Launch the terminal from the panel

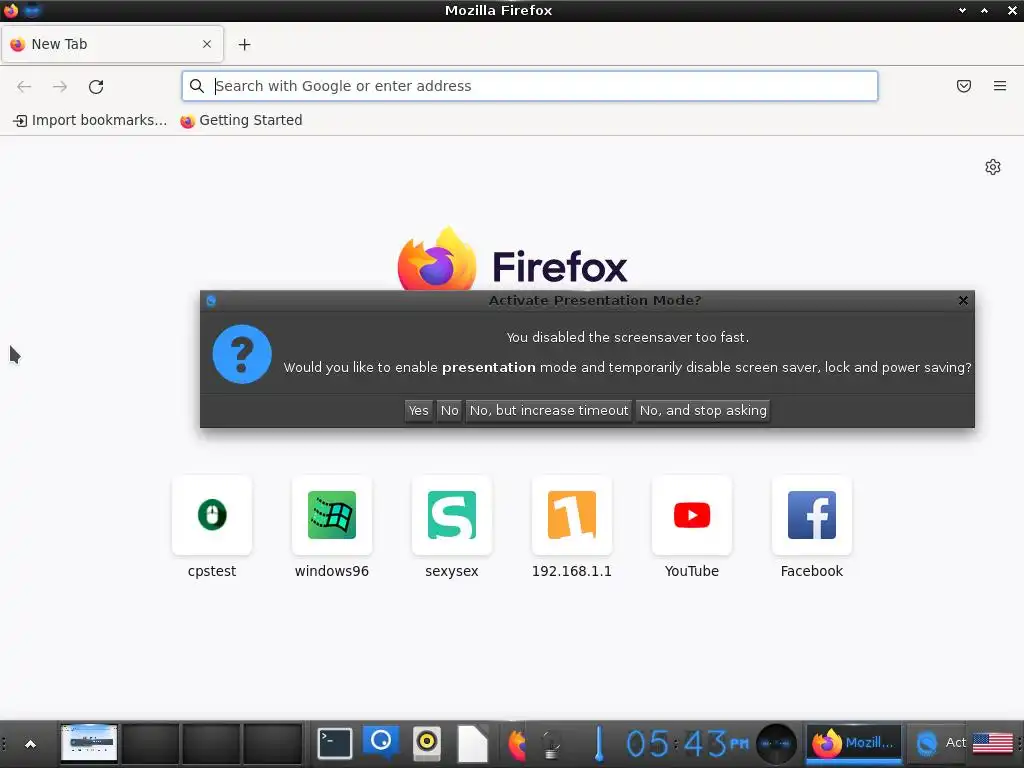pos(334,743)
